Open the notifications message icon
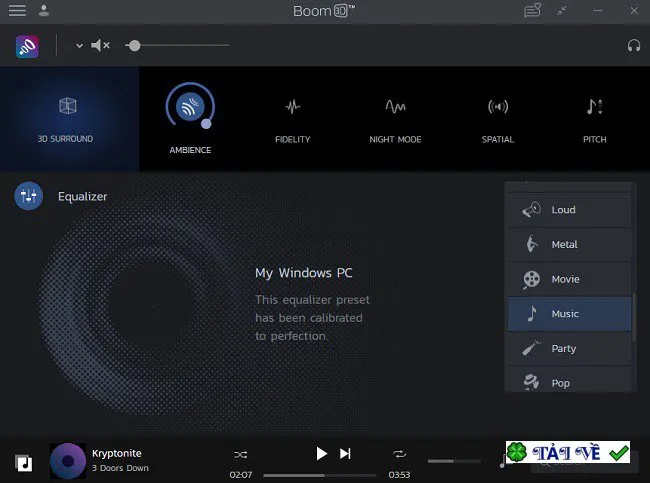This screenshot has width=650, height=483. point(532,10)
